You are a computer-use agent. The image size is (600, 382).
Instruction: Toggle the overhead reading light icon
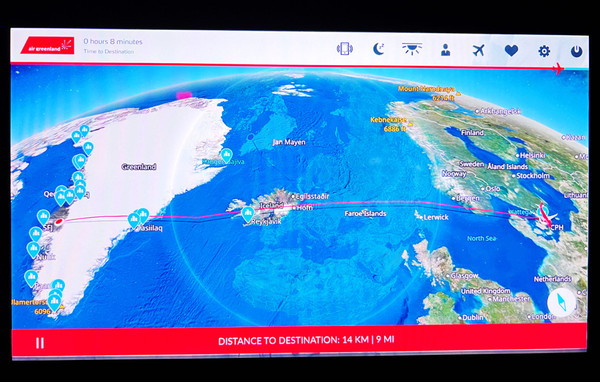(412, 49)
